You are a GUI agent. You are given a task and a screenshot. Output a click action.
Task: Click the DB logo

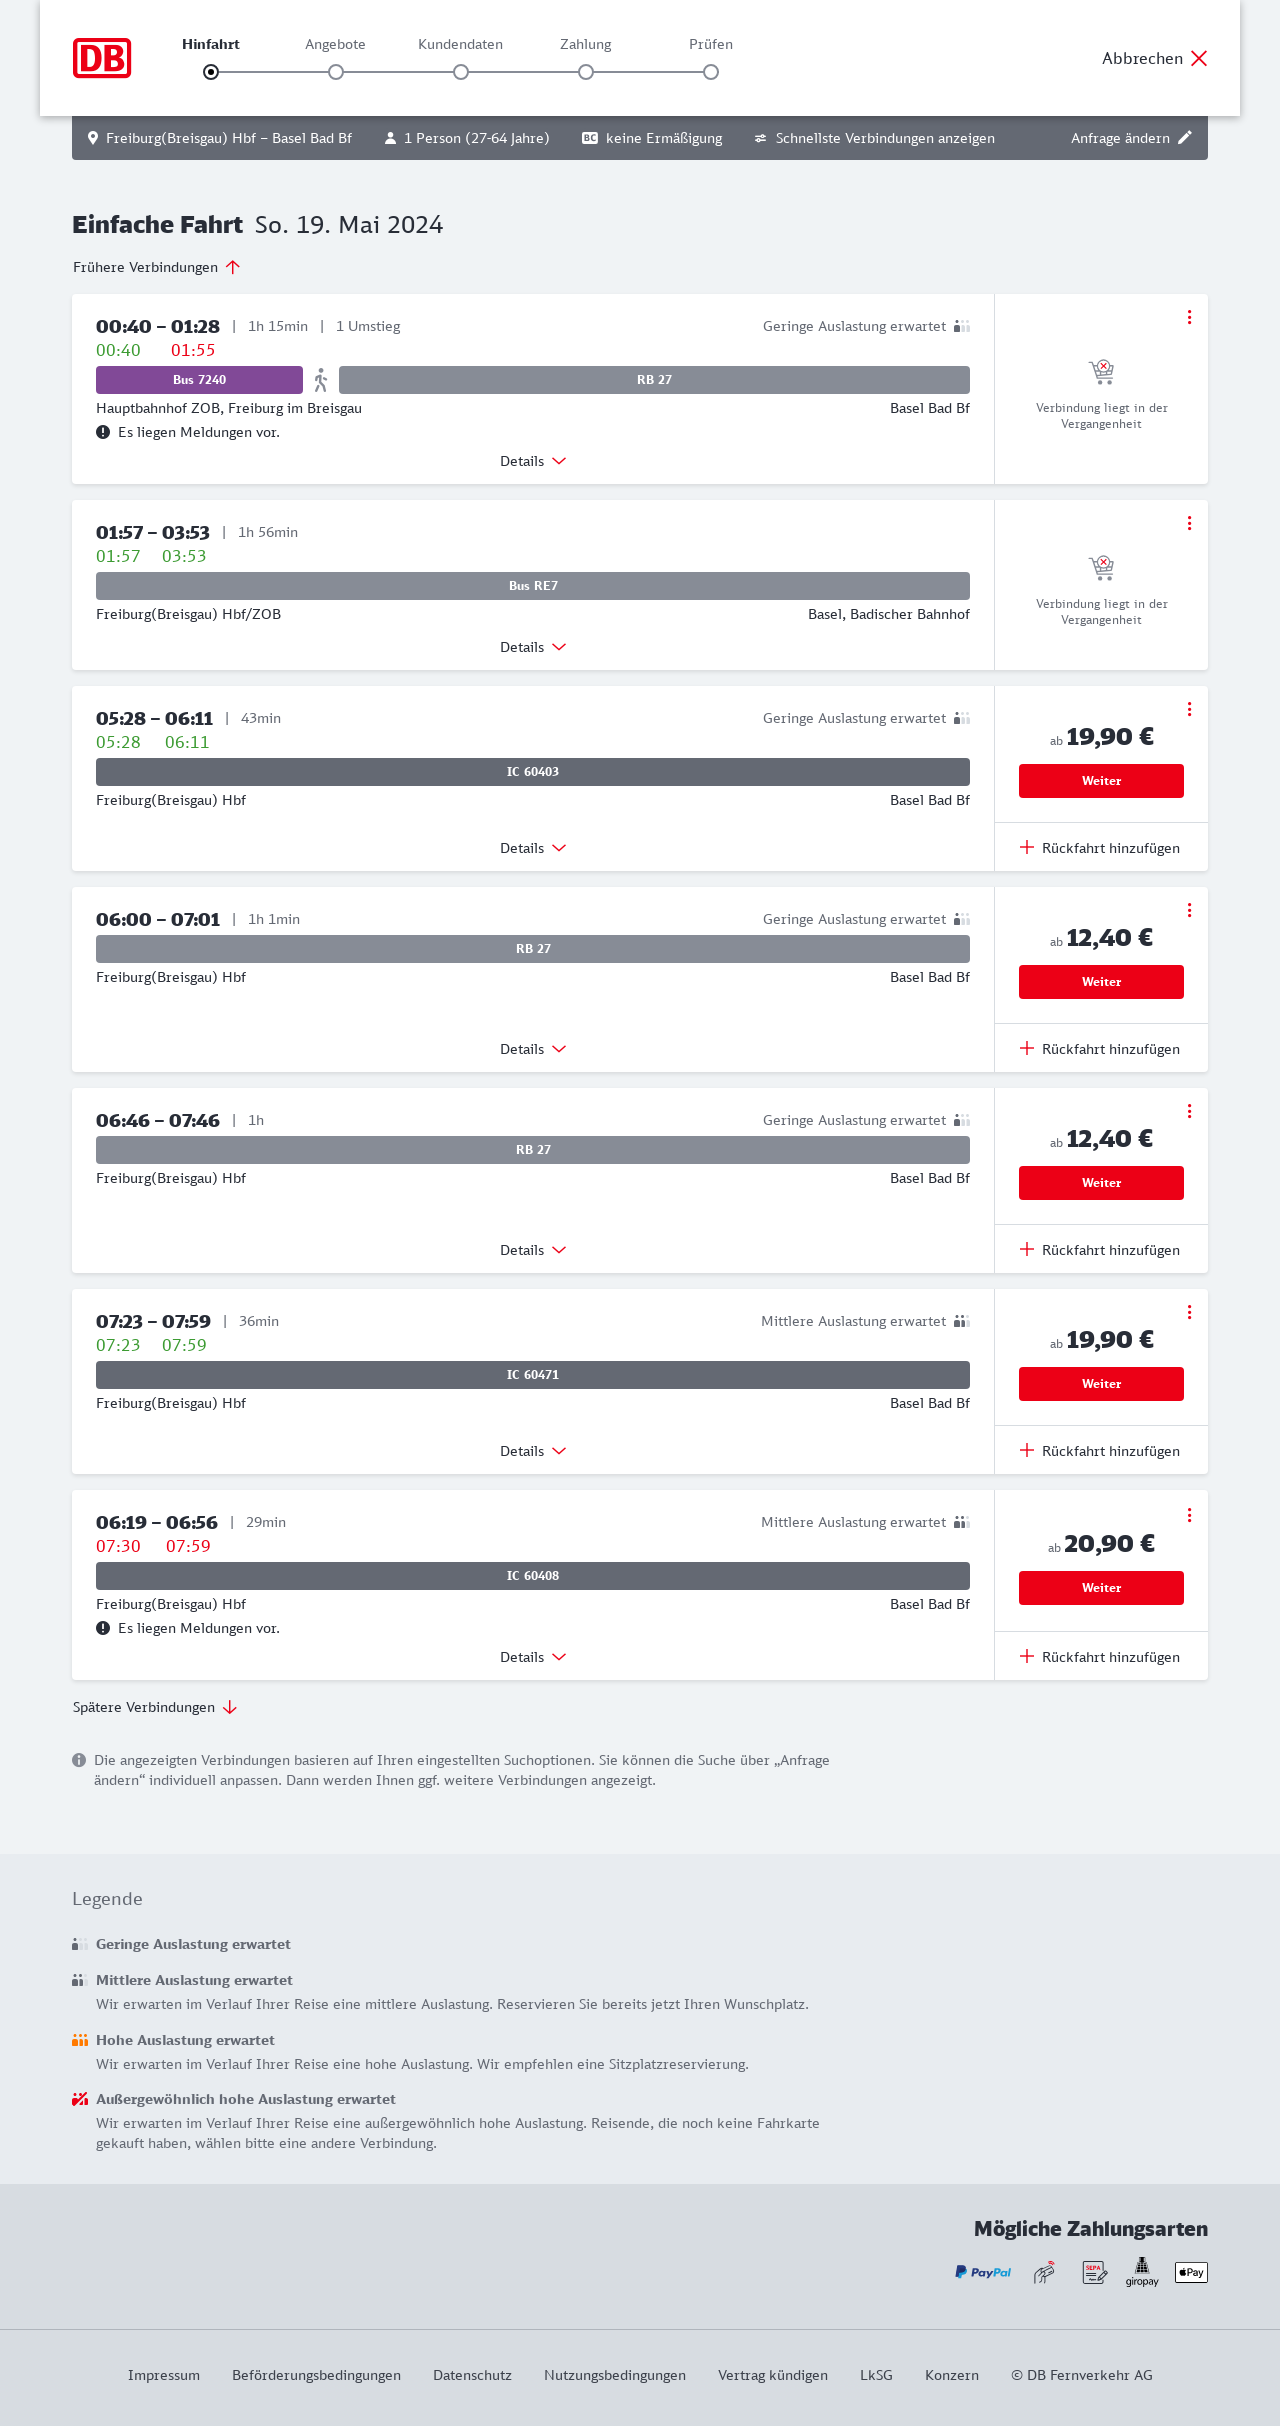pos(102,58)
